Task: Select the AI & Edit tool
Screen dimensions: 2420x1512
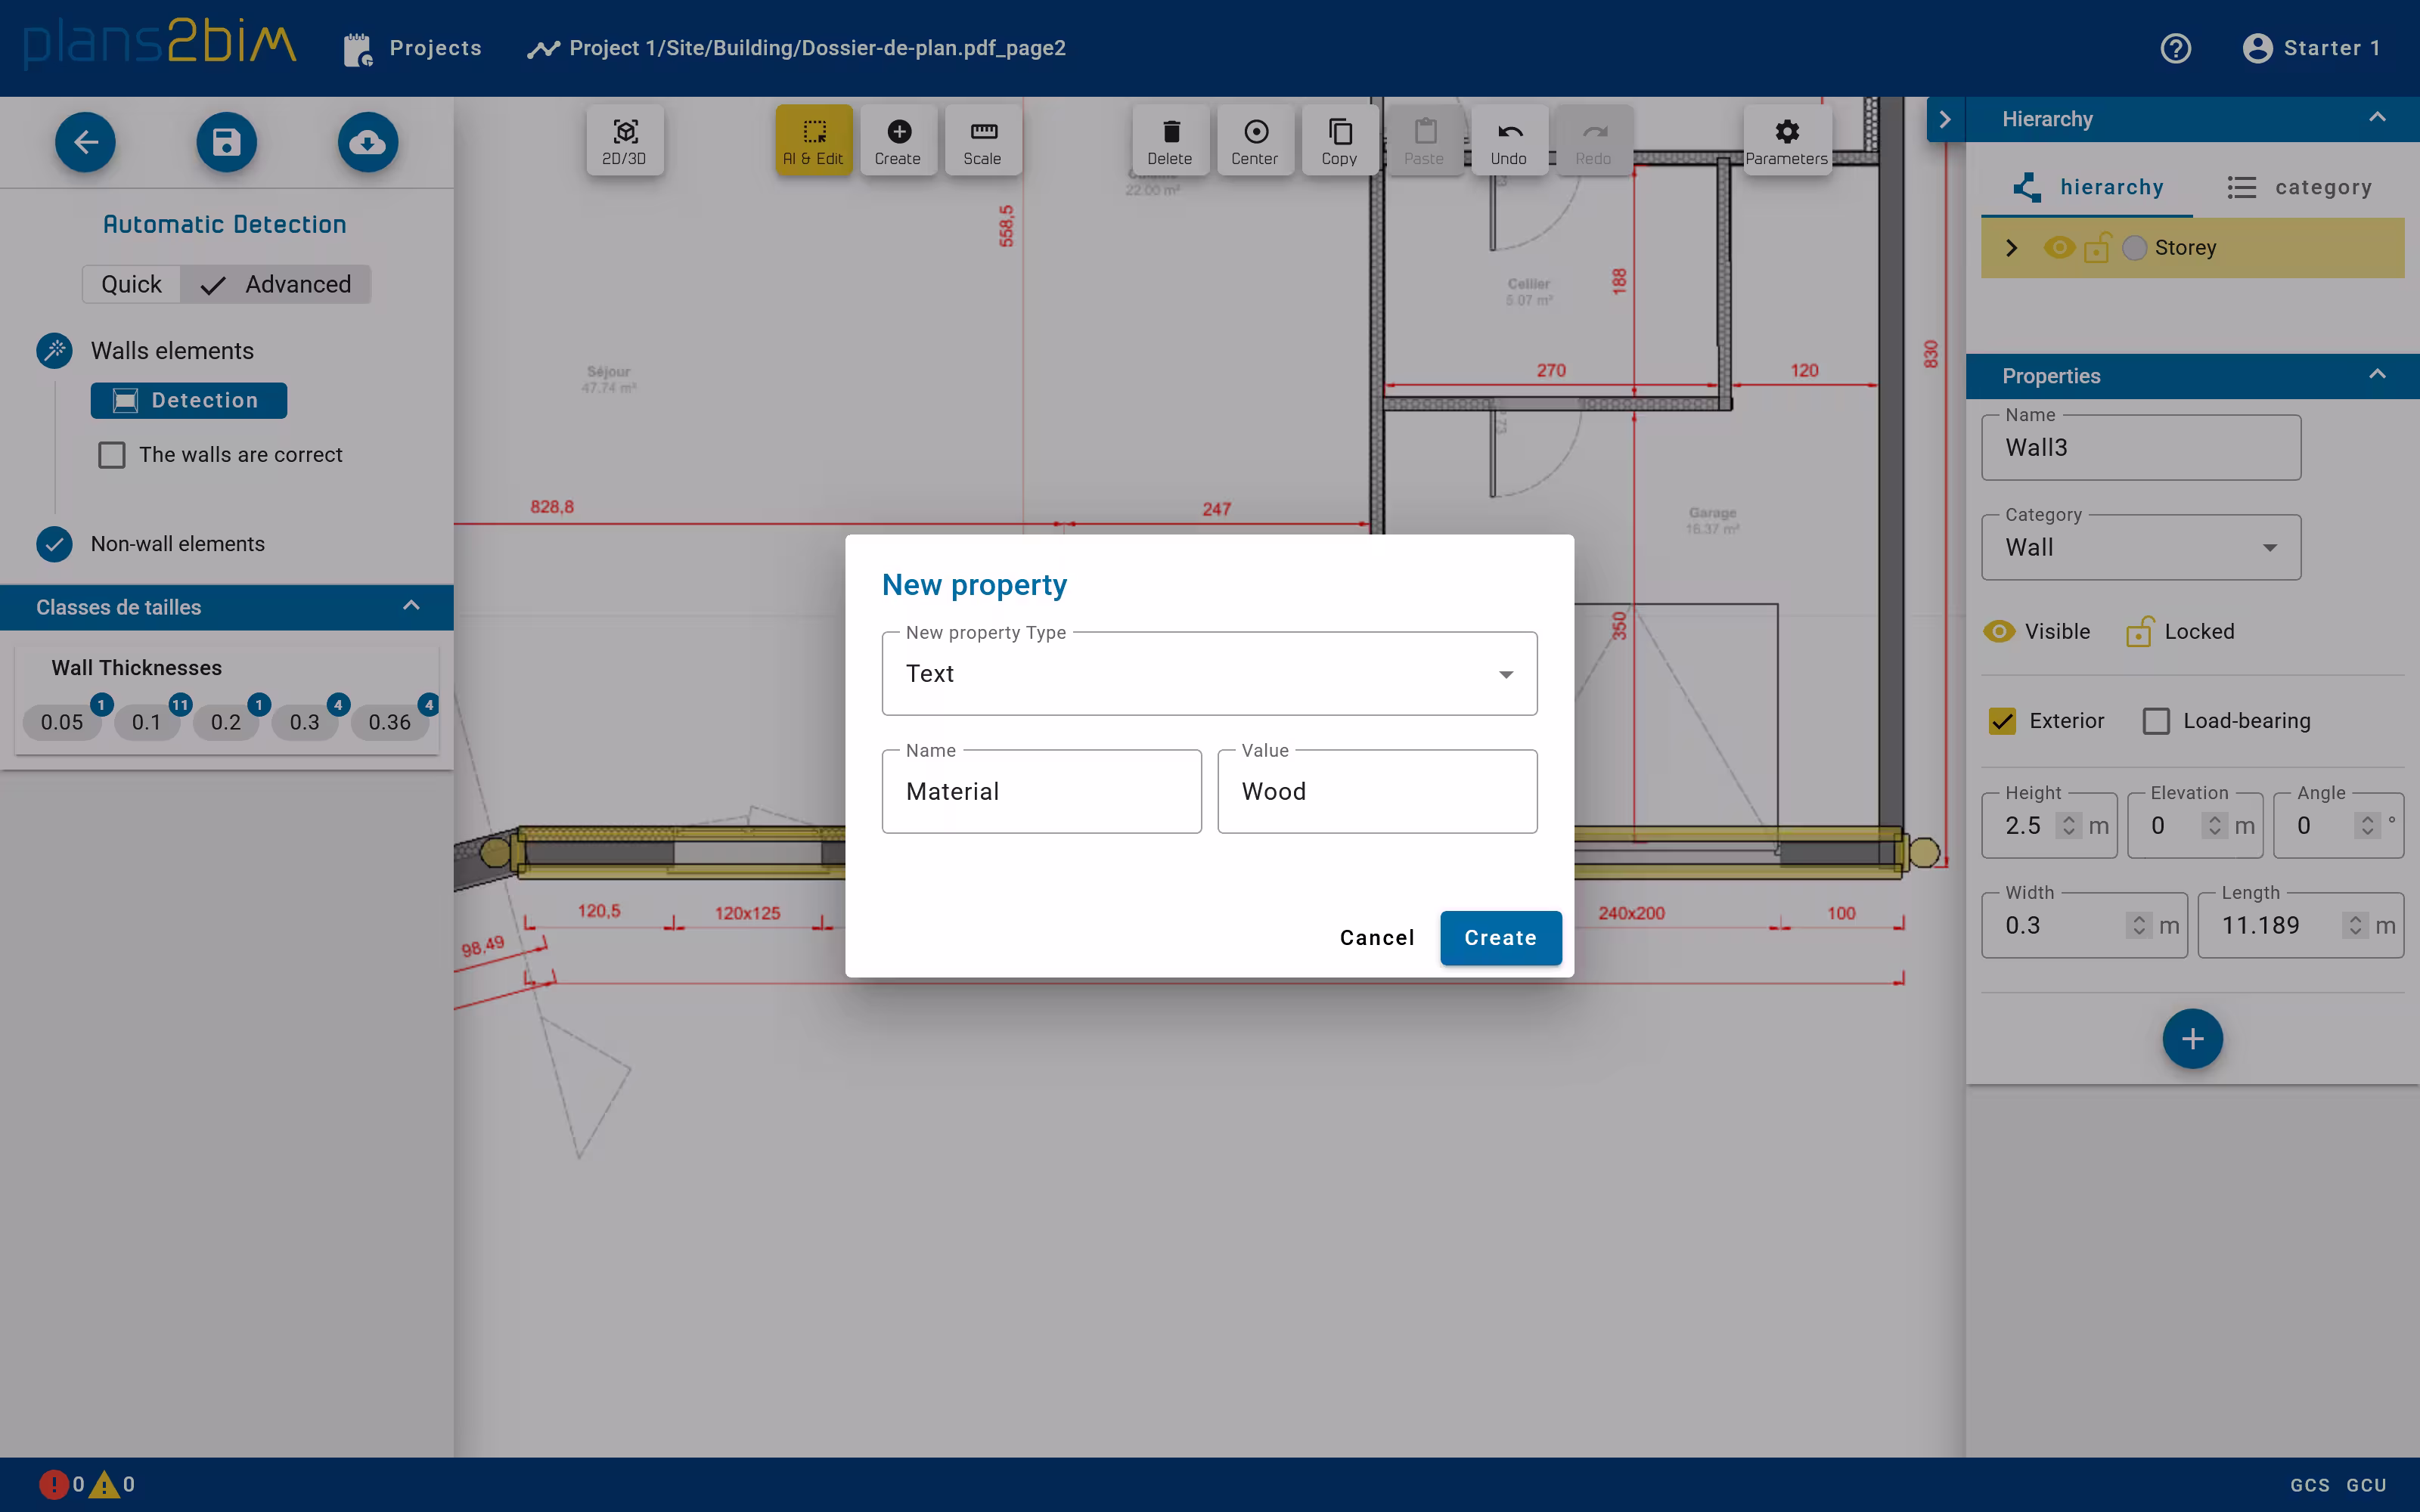Action: (812, 140)
